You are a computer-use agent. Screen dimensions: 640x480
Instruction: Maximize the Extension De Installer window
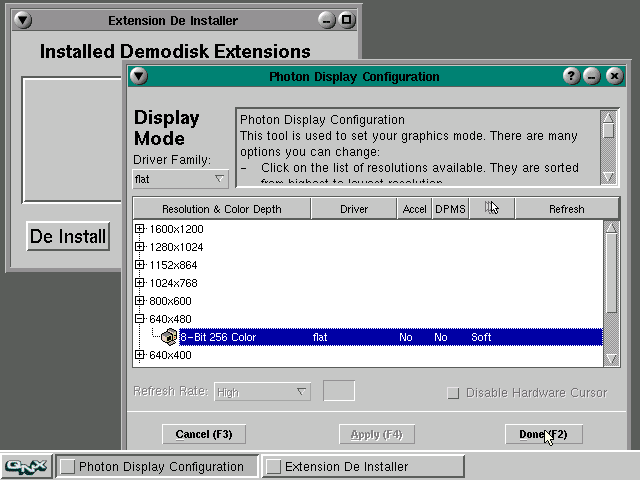345,20
